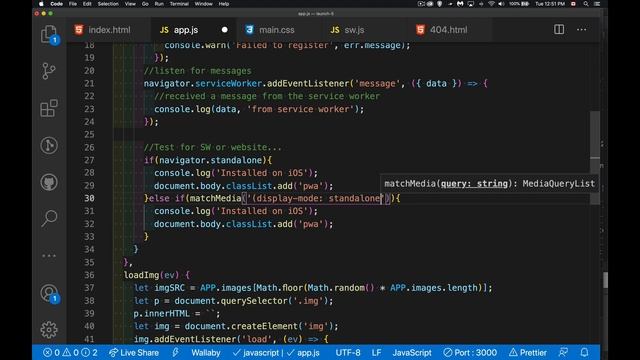Click the //Test for SW or website comment
This screenshot has height=360, width=640.
(x=212, y=147)
